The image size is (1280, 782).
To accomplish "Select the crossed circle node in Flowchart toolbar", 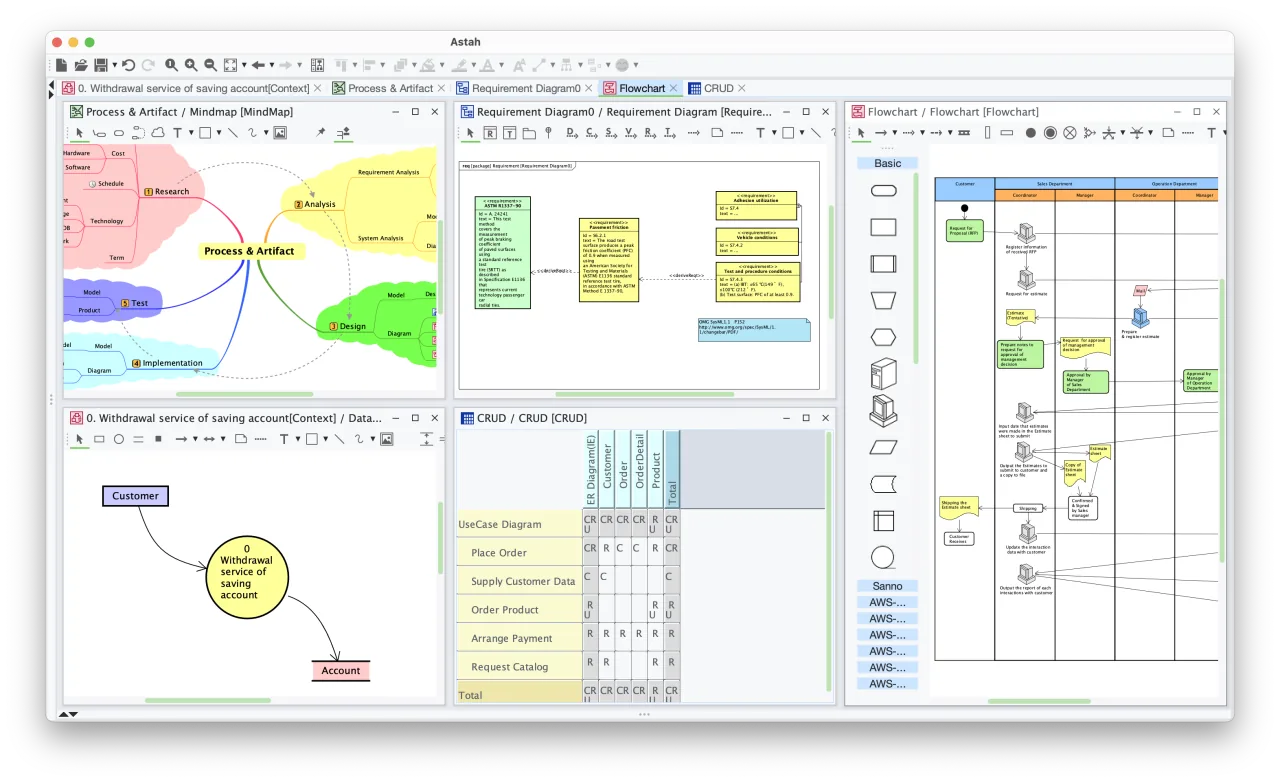I will (x=1069, y=132).
